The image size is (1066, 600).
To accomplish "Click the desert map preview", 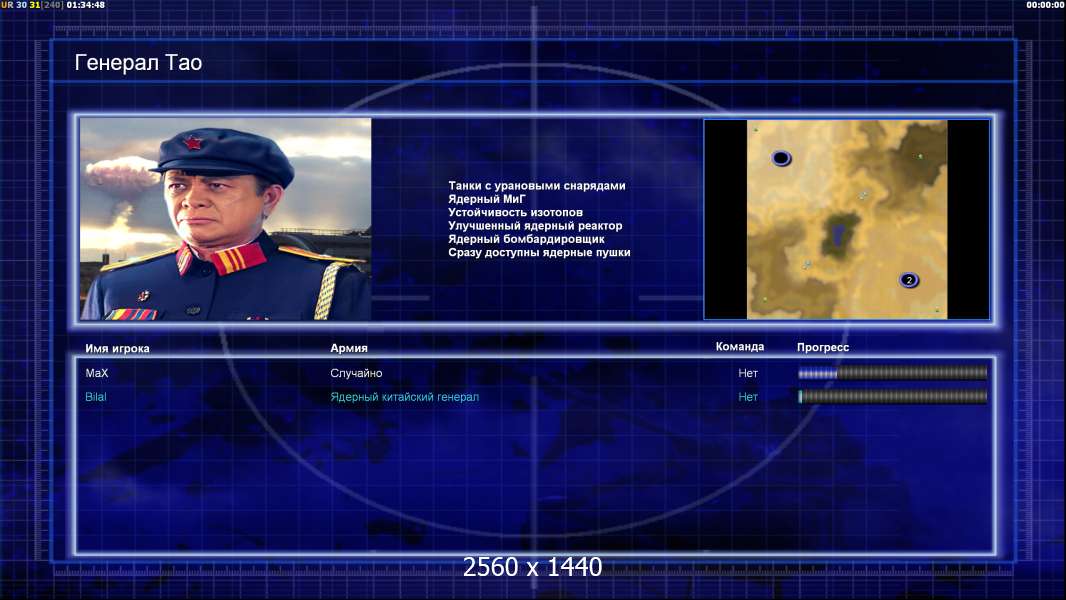I will pyautogui.click(x=846, y=219).
